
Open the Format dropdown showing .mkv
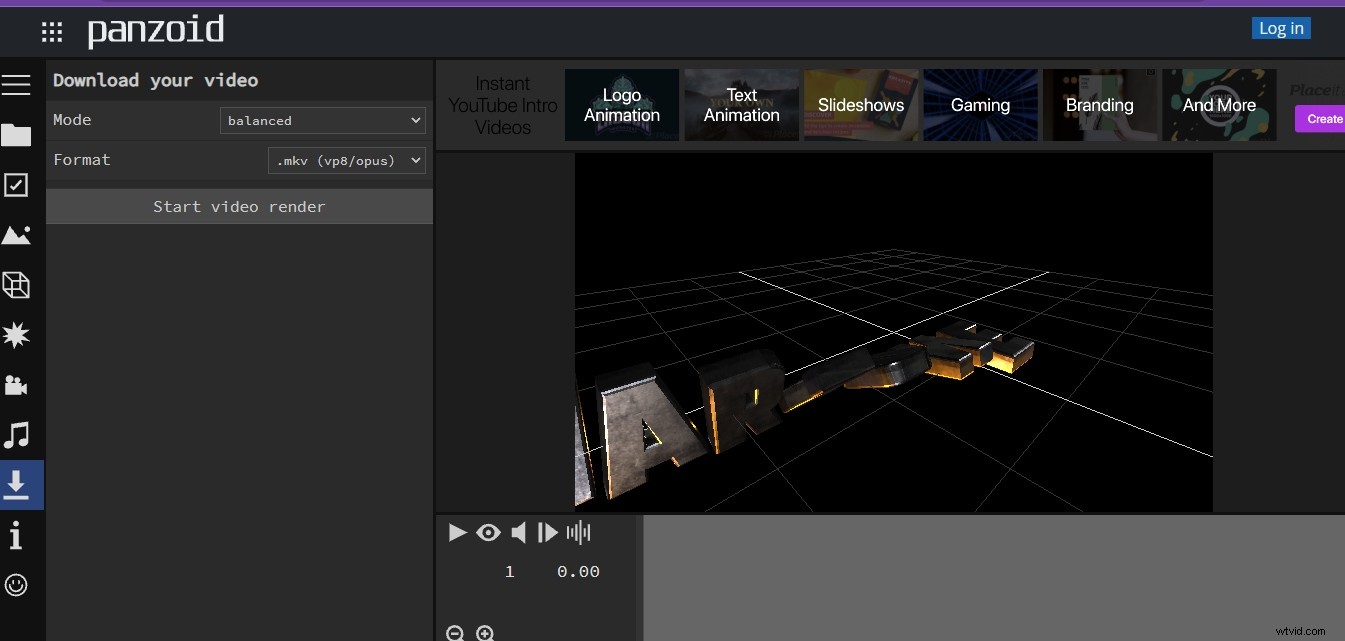[346, 160]
